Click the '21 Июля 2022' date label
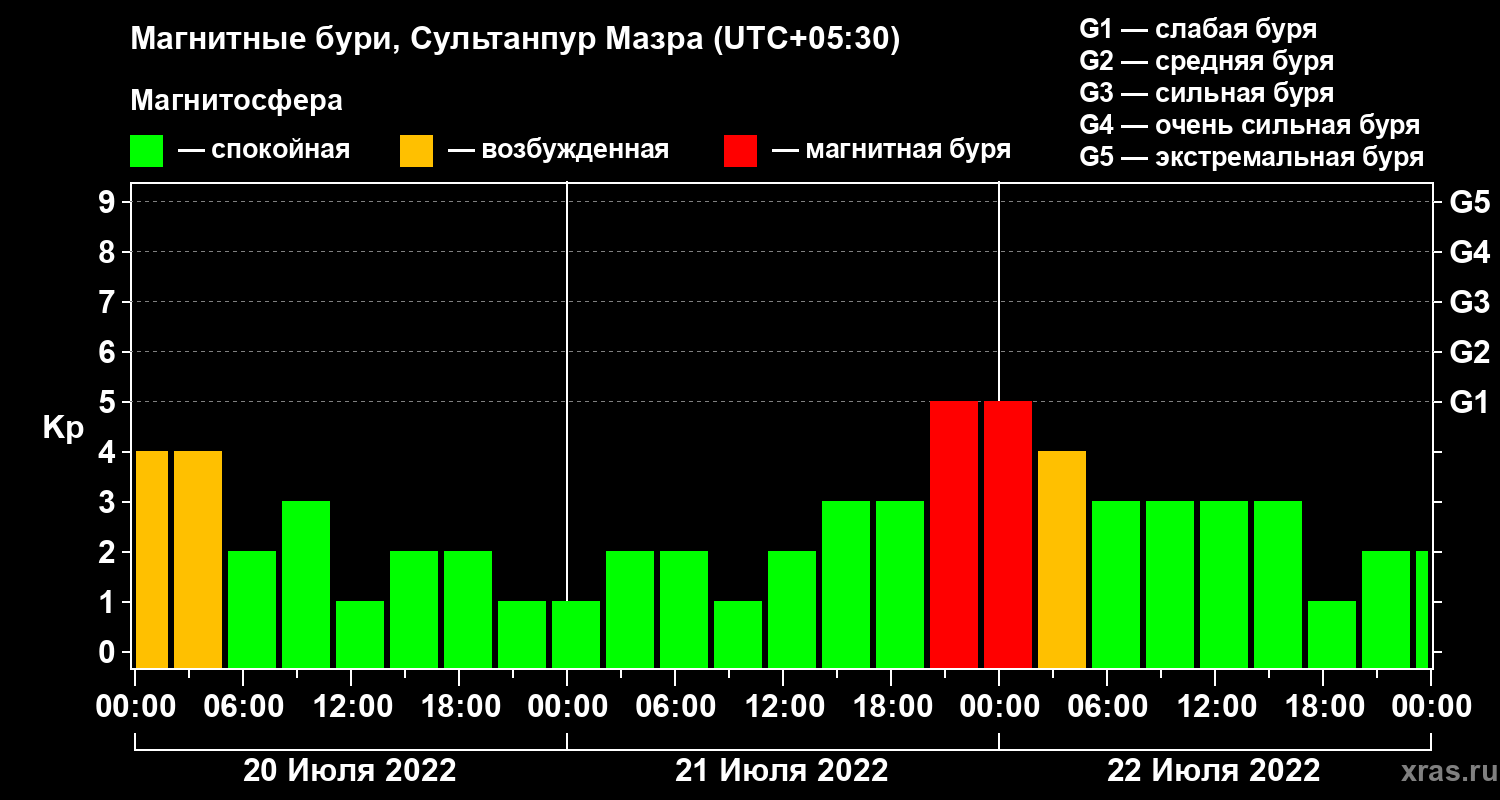This screenshot has width=1500, height=800. pos(782,771)
